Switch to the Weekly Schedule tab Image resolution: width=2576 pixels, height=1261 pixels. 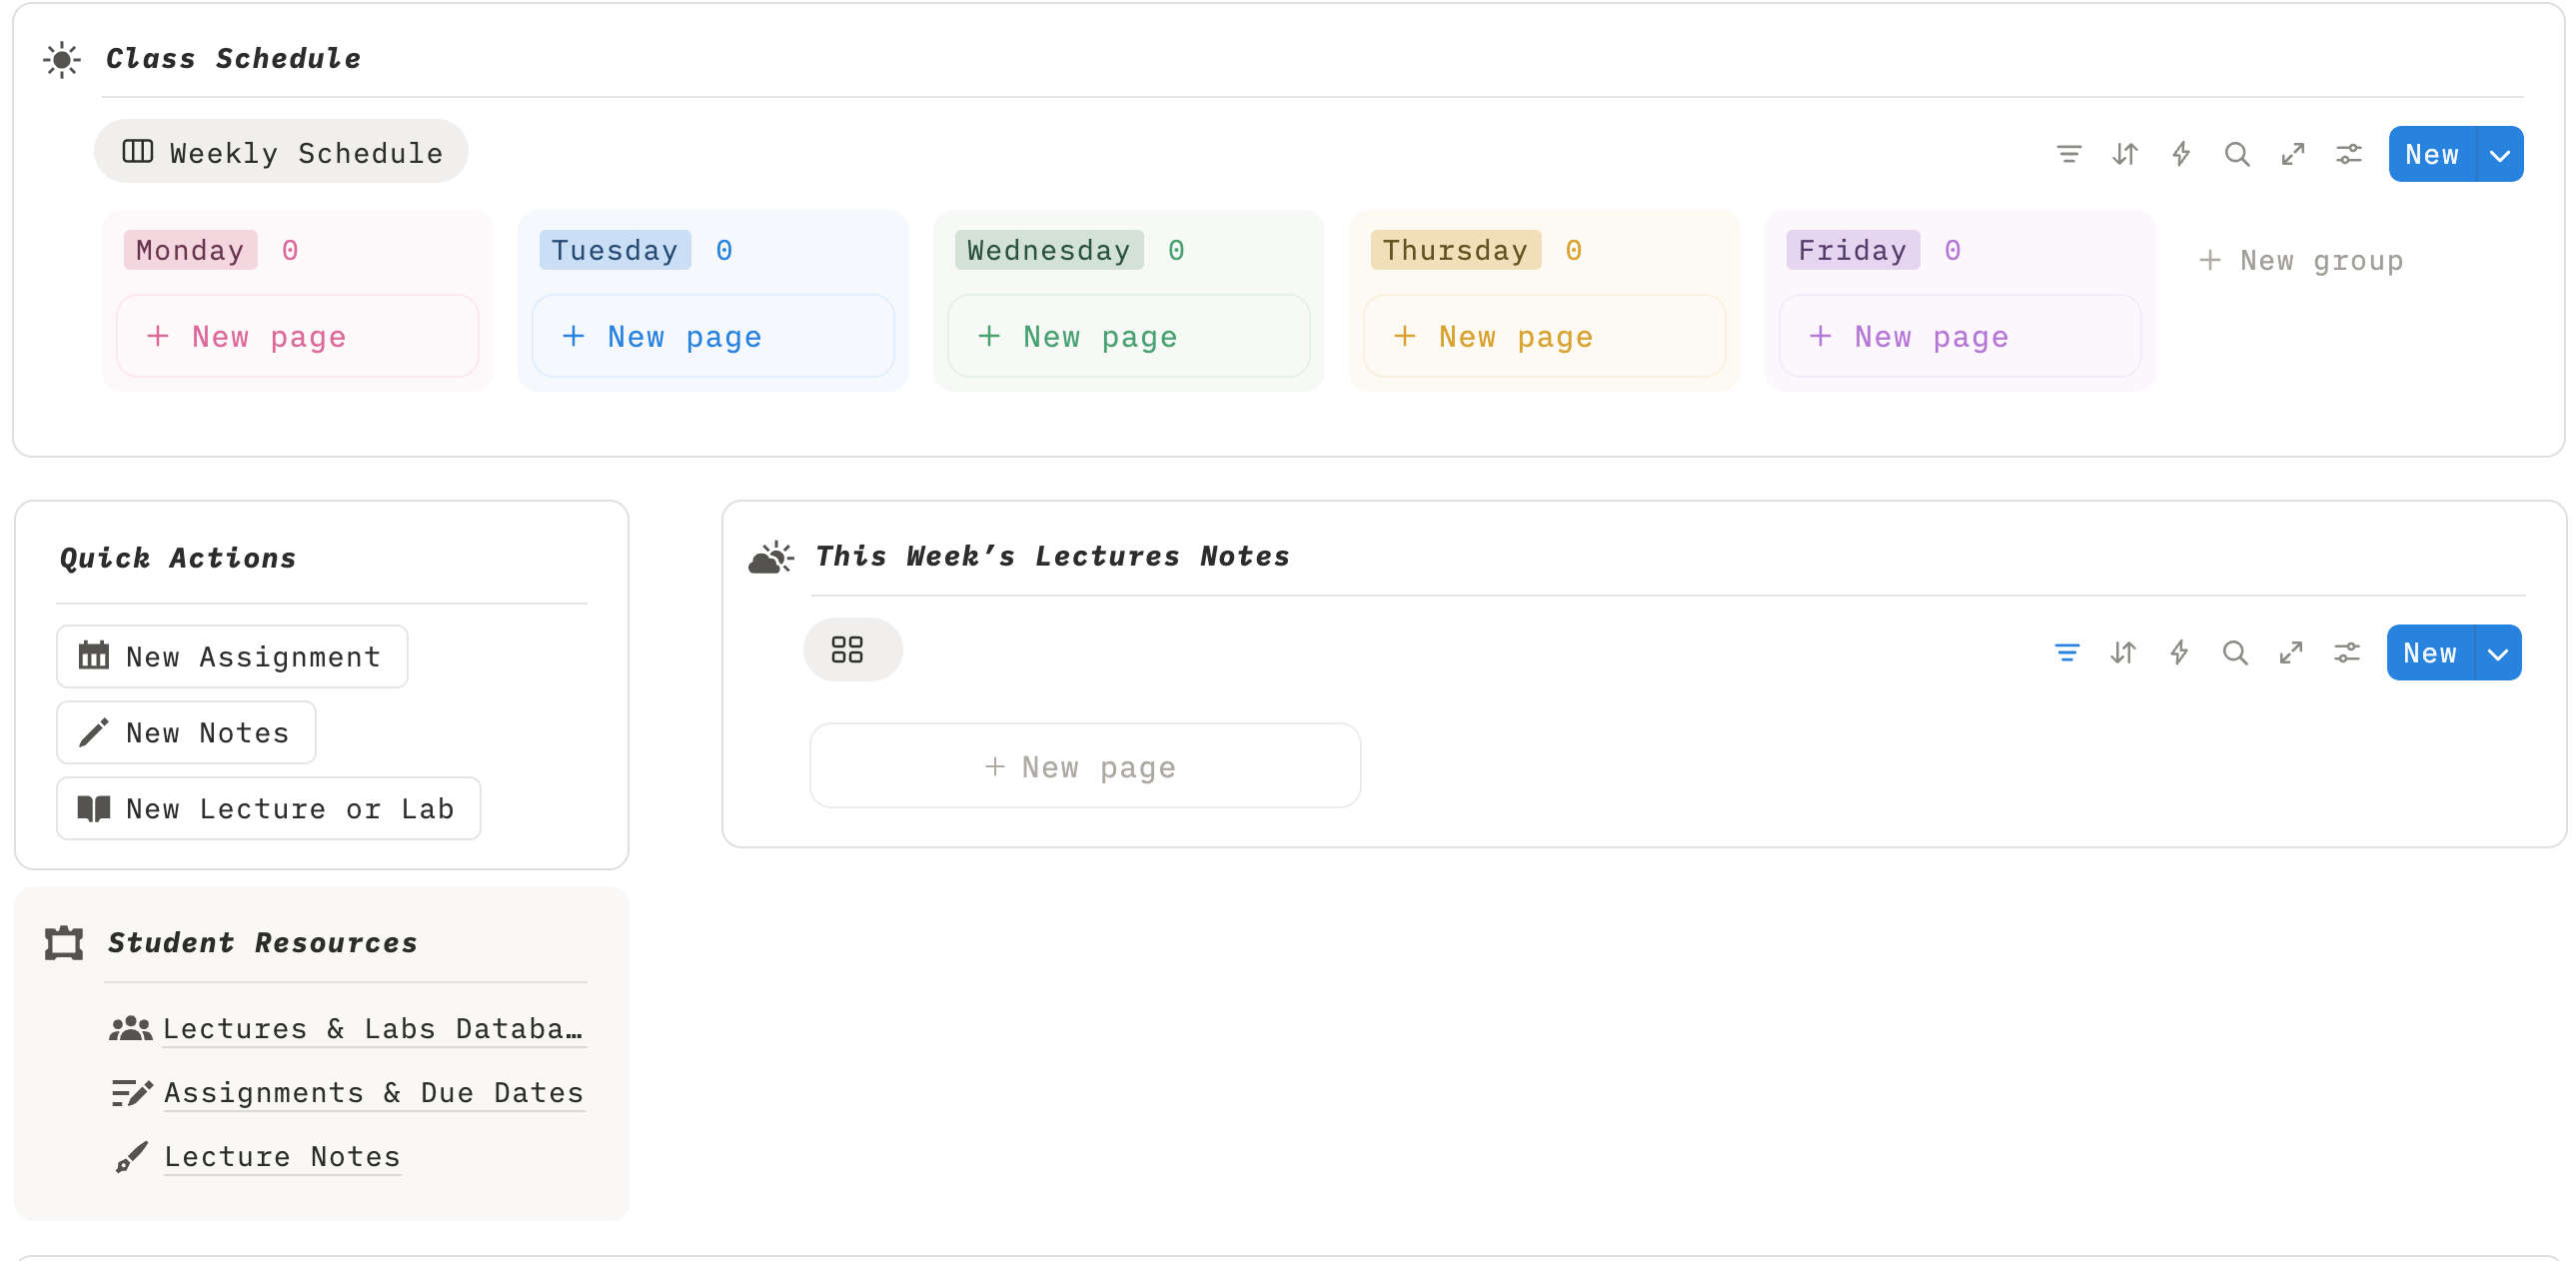pyautogui.click(x=281, y=151)
